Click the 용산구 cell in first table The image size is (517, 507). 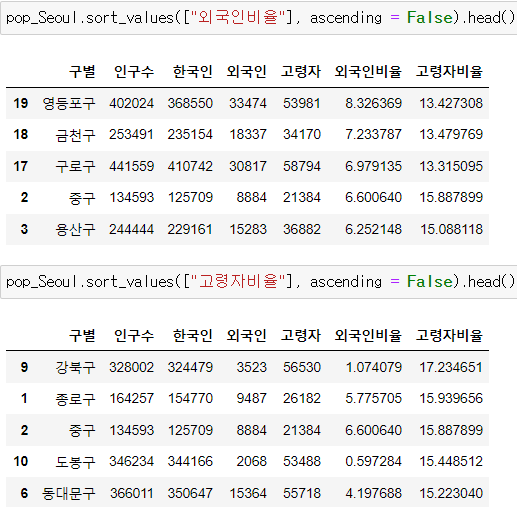point(75,229)
